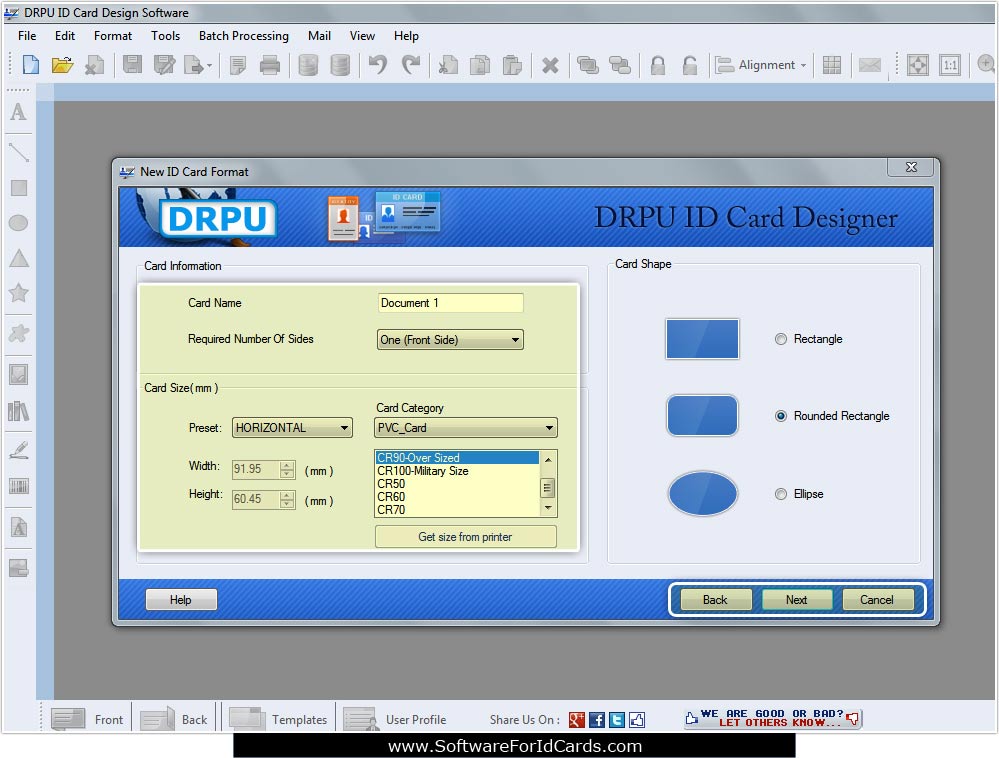Open the Mail menu
The width and height of the screenshot is (999, 758).
click(x=319, y=36)
